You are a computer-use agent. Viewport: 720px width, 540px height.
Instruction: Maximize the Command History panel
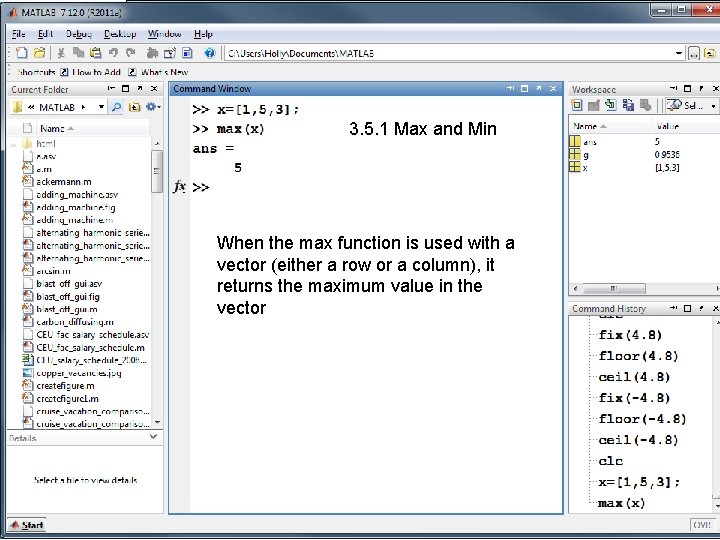pos(687,308)
